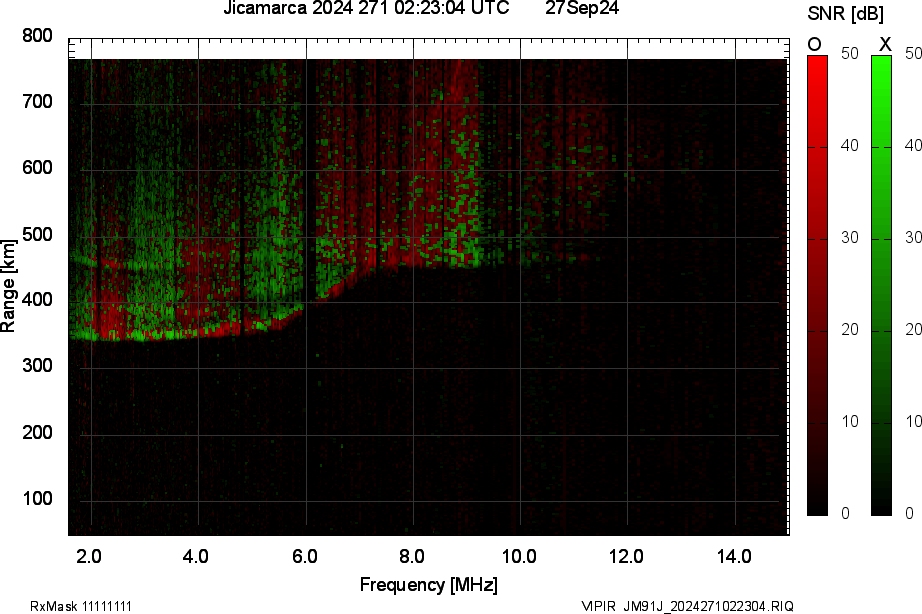Click the 300 range tick label
This screenshot has height=614, width=922.
pyautogui.click(x=37, y=366)
